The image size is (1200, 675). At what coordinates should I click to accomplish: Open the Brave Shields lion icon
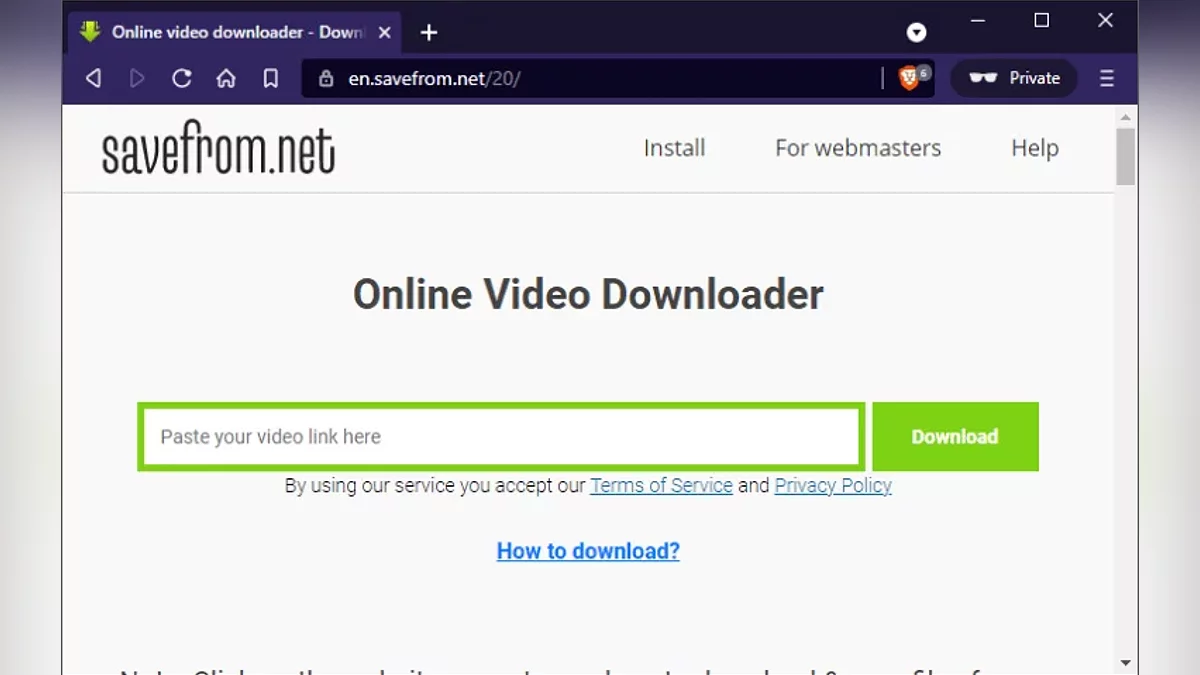(x=910, y=78)
